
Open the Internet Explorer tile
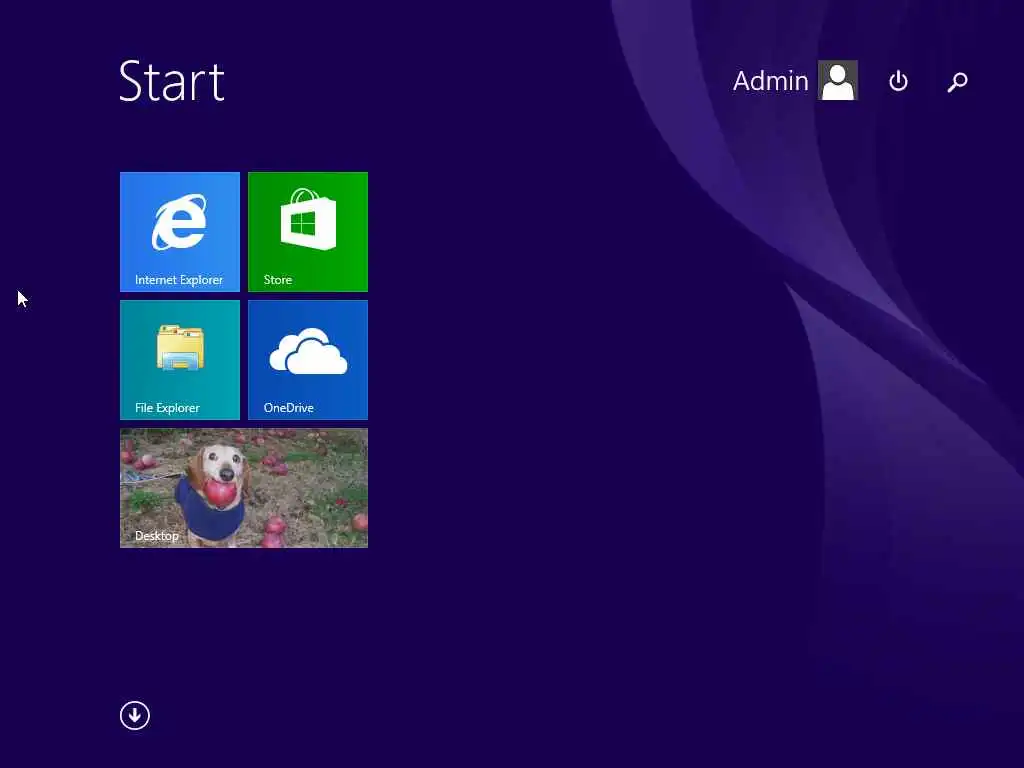tap(180, 232)
